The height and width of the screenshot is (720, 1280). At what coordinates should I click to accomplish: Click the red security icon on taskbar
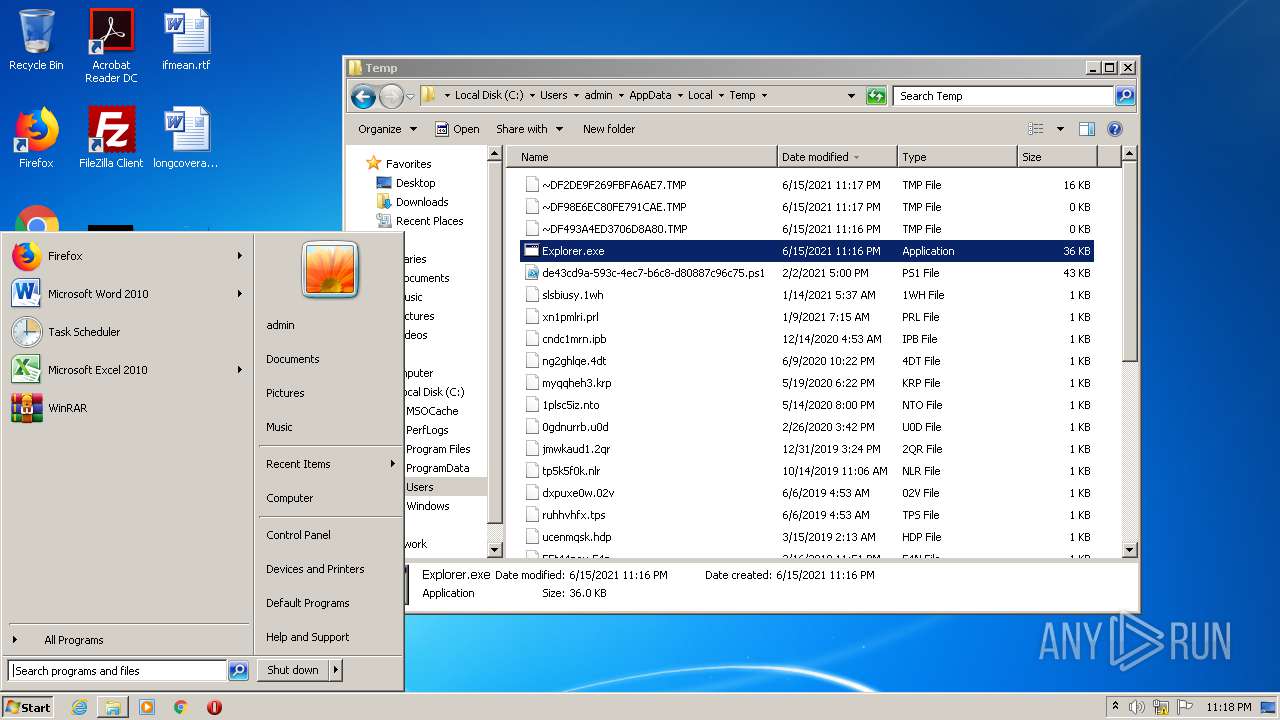(214, 707)
